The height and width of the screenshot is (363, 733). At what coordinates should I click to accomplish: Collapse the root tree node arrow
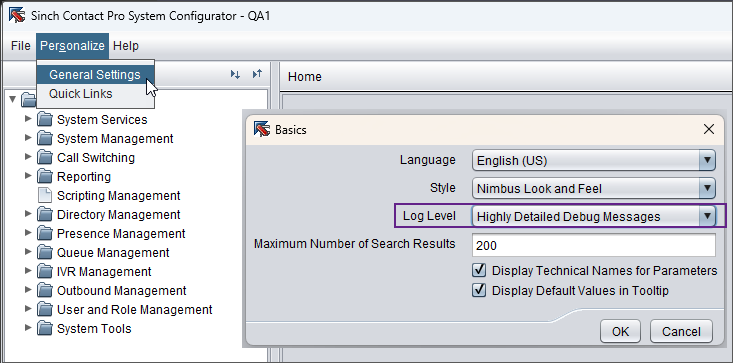coord(13,99)
